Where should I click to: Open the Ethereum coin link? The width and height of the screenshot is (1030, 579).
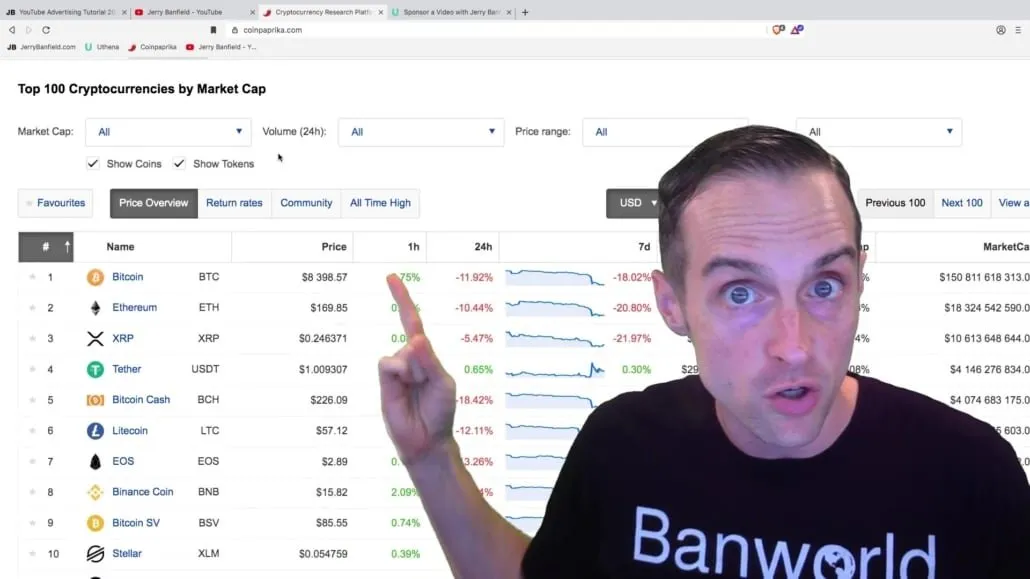click(135, 308)
